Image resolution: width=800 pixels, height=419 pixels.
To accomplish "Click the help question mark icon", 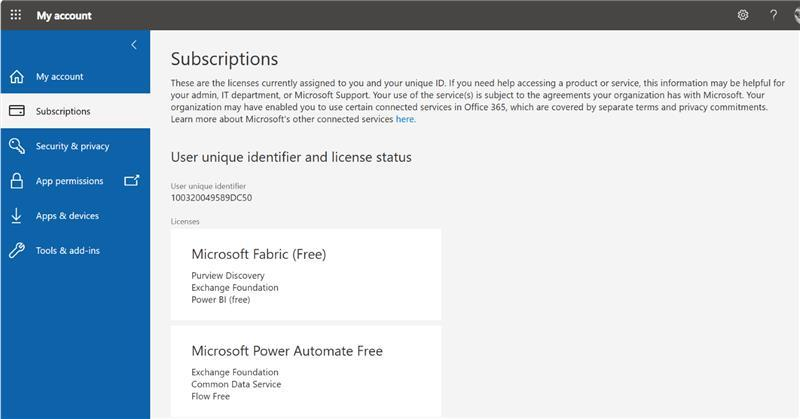I will tap(773, 15).
